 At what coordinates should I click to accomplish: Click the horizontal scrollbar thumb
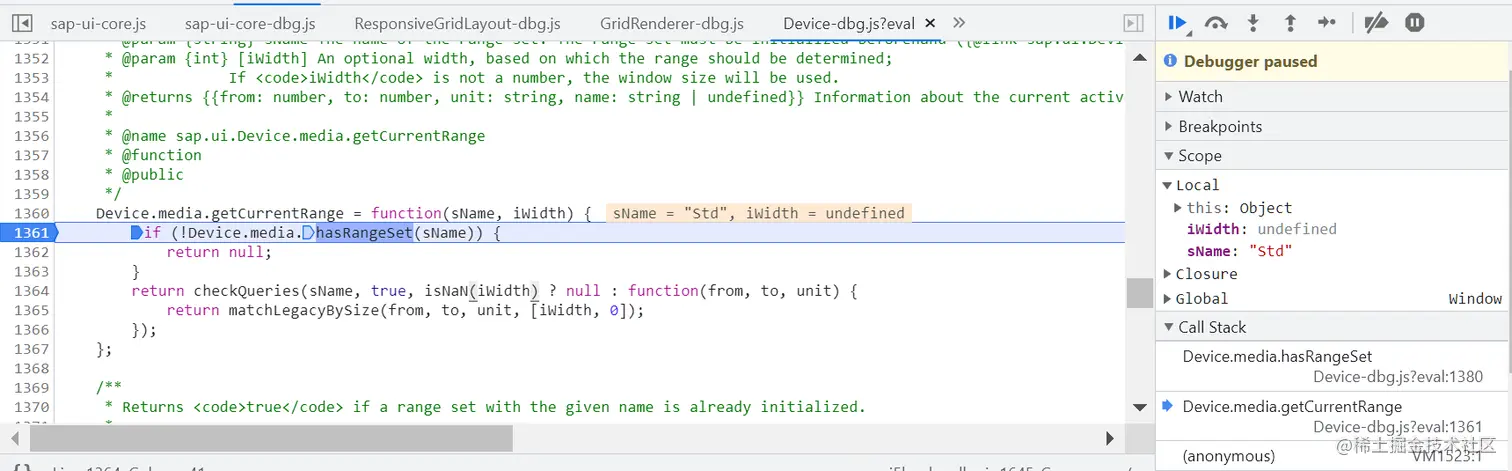click(271, 438)
